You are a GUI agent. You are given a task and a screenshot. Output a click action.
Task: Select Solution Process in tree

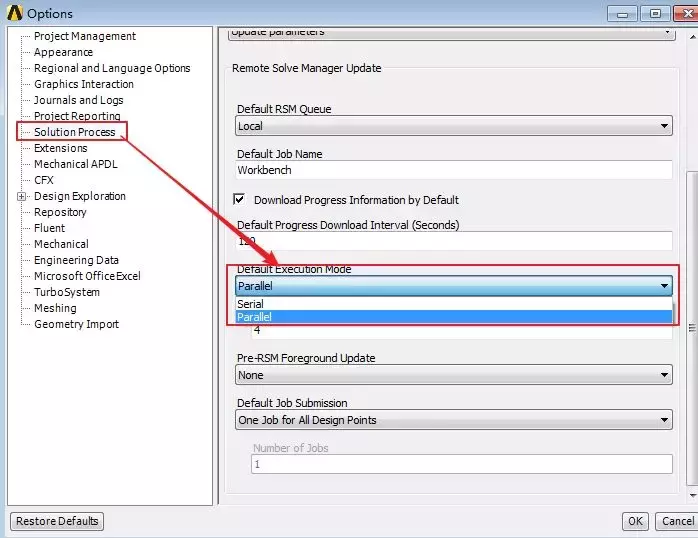point(74,132)
